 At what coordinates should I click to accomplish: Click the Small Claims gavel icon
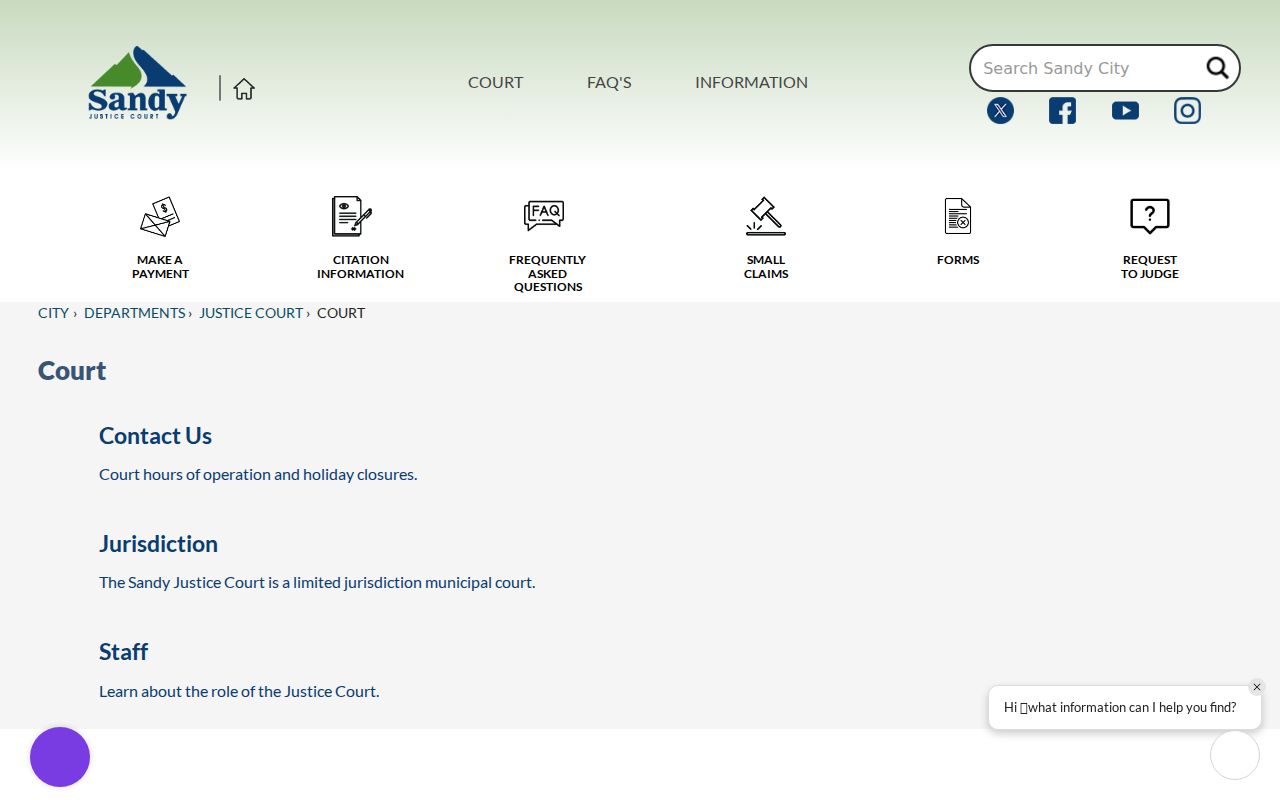point(766,216)
